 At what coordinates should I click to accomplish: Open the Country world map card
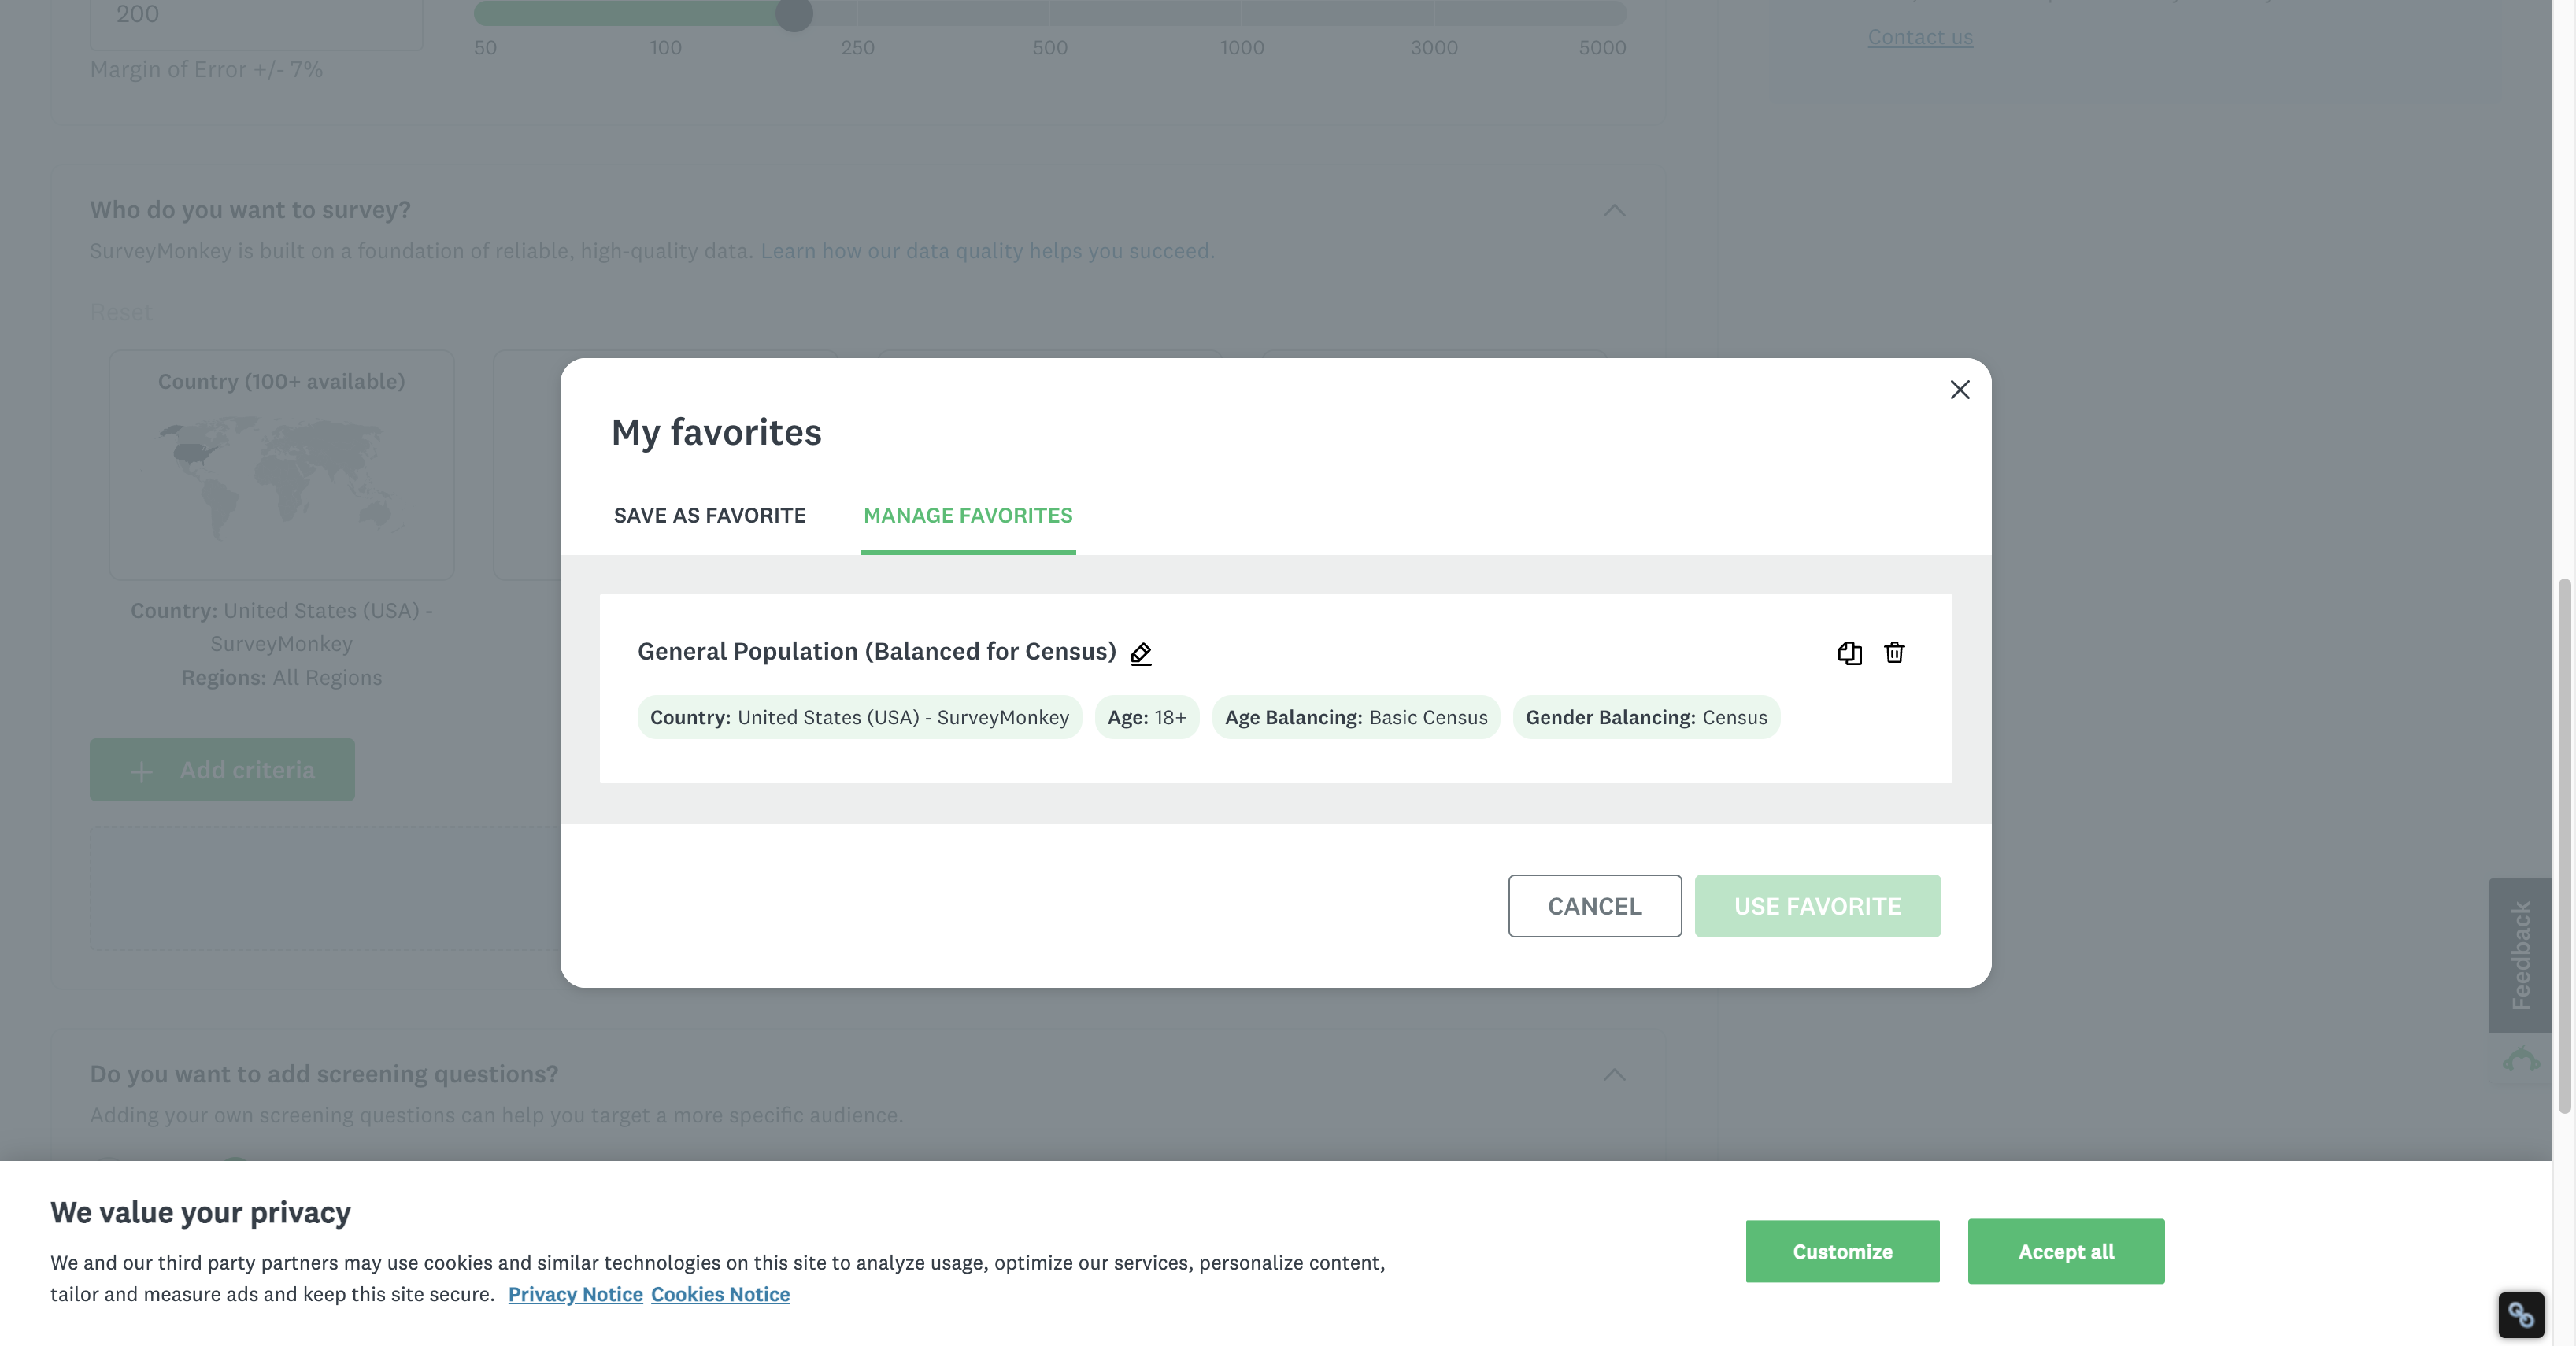[281, 464]
